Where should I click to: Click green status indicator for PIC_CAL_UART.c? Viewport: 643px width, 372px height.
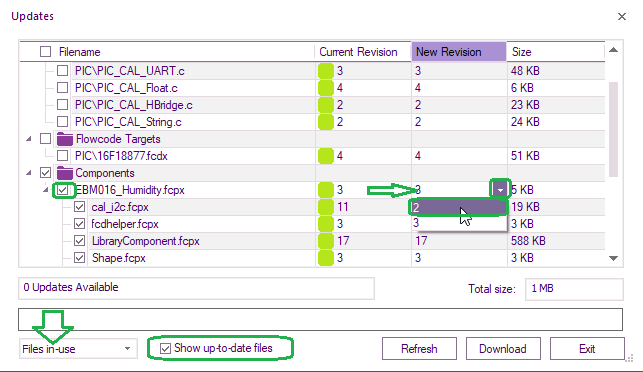click(326, 71)
